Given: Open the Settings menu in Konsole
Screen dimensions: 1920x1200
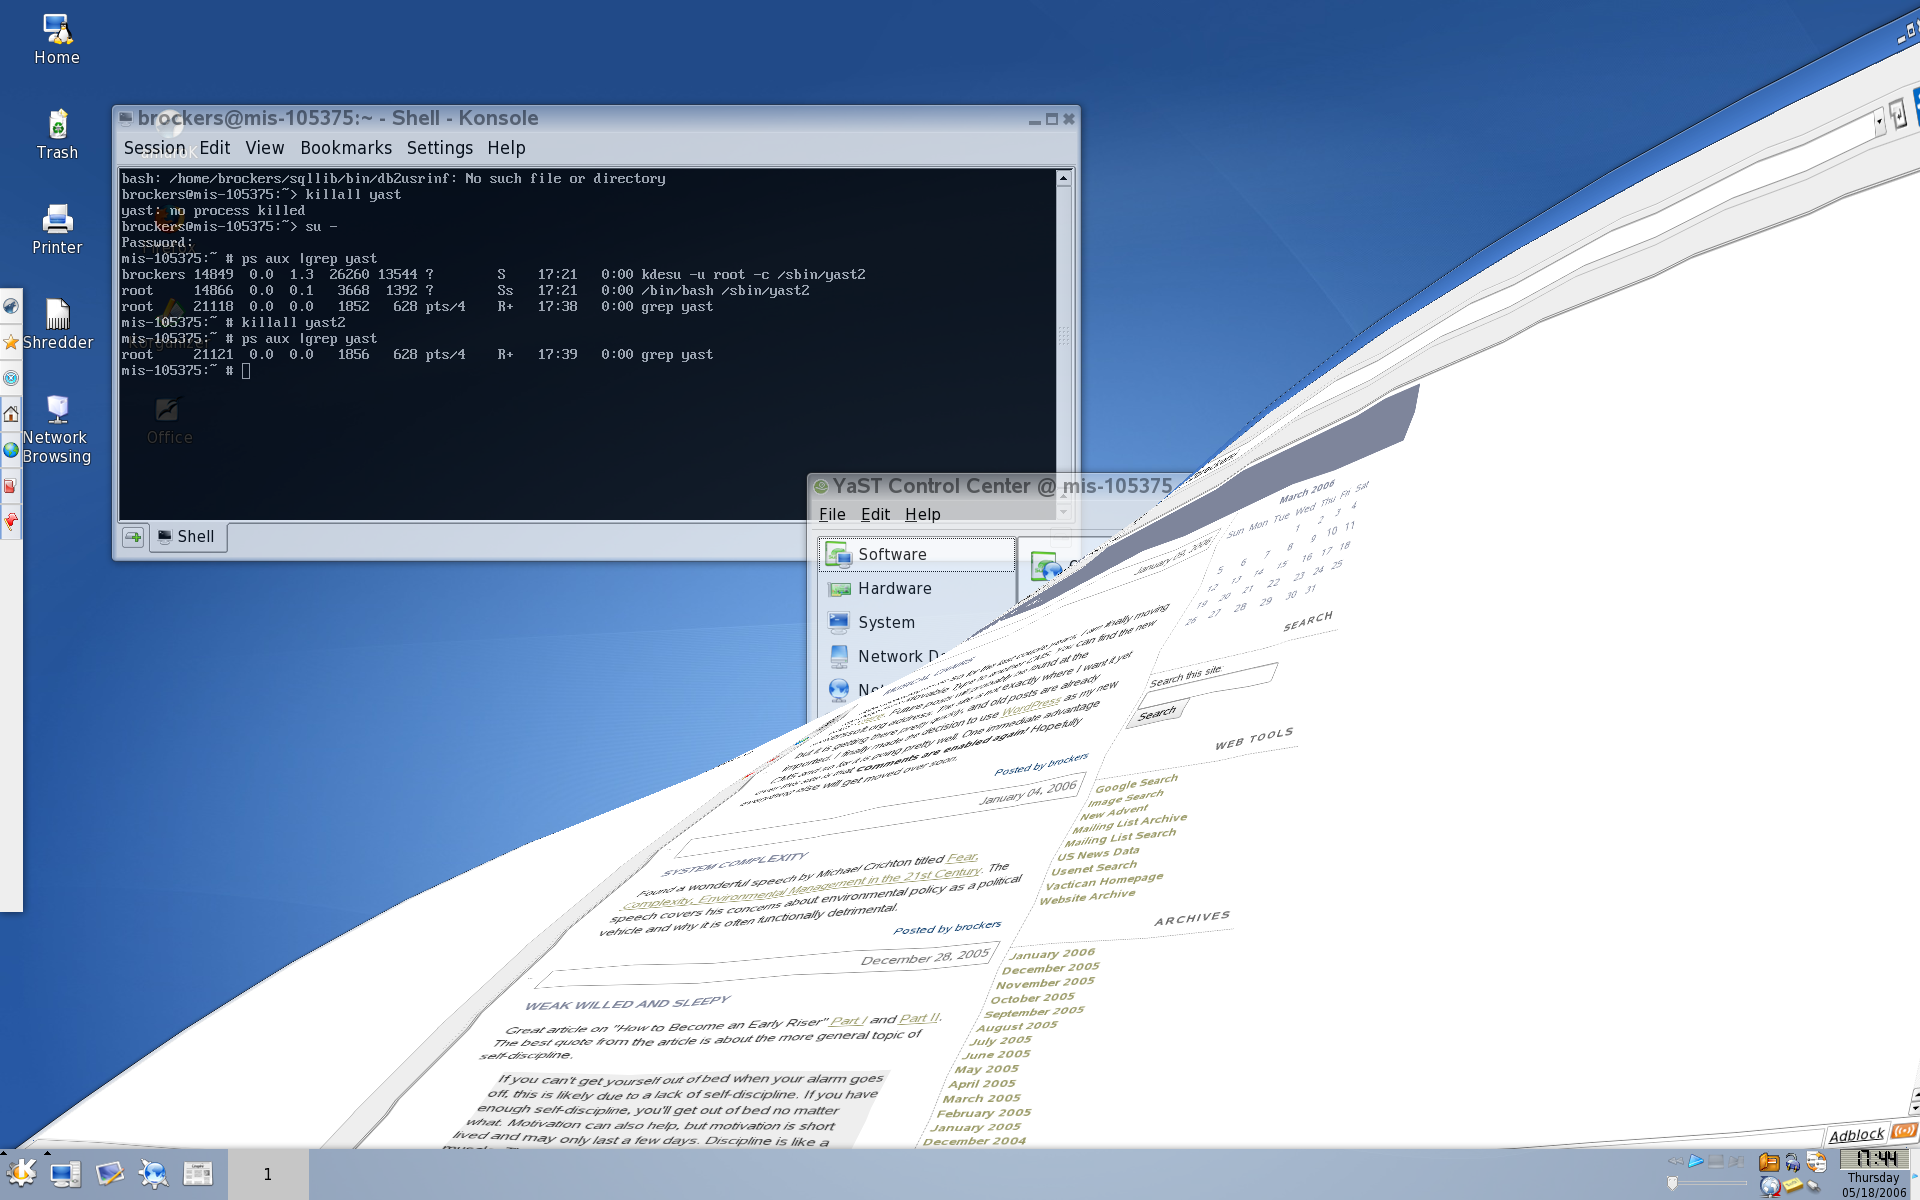Looking at the screenshot, I should pyautogui.click(x=439, y=148).
